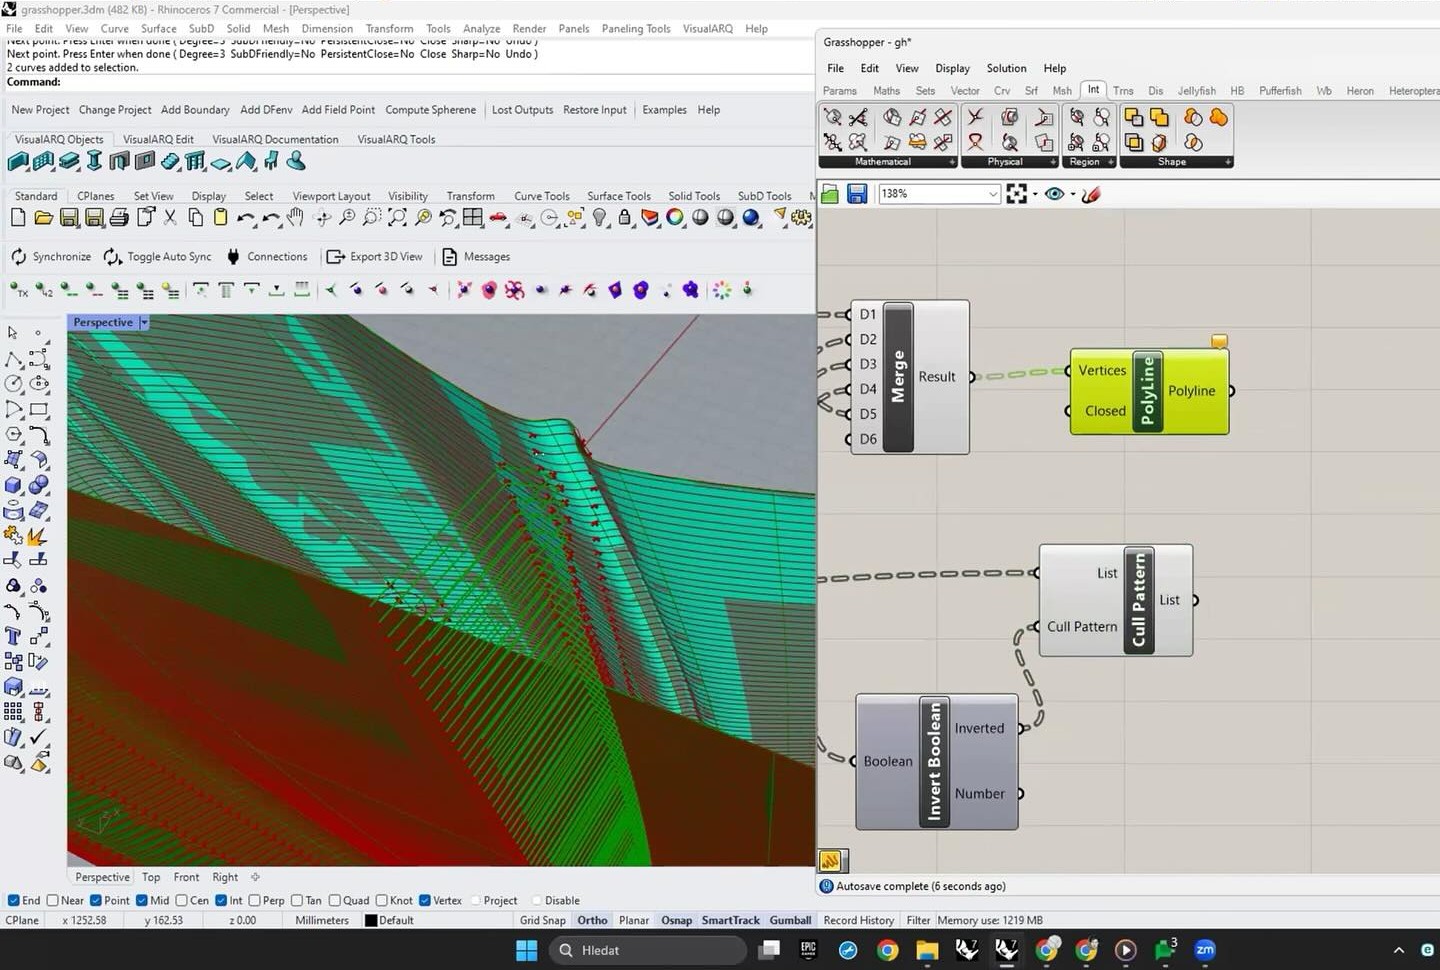Open the Grasshopper preview eye dropdown arrow
This screenshot has height=970, width=1440.
point(1072,194)
